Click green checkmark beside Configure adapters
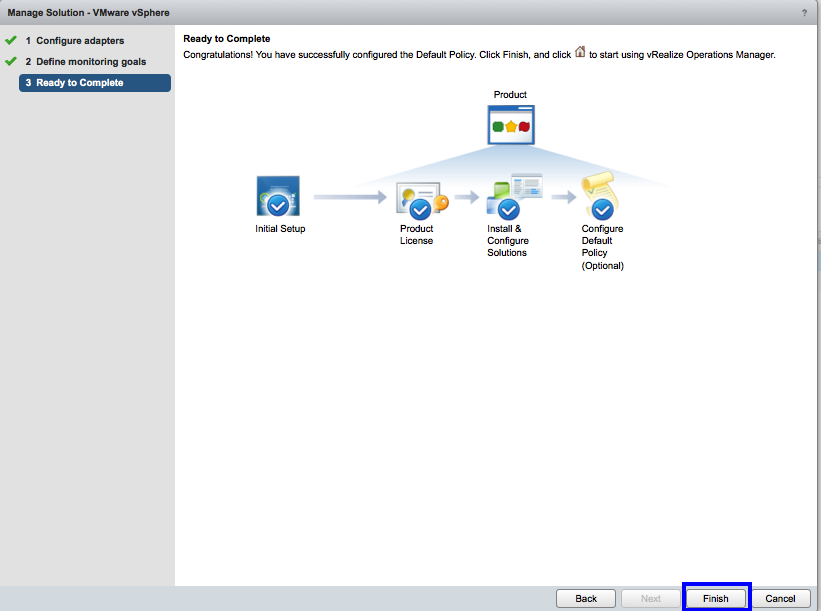This screenshot has width=821, height=611. click(x=11, y=41)
